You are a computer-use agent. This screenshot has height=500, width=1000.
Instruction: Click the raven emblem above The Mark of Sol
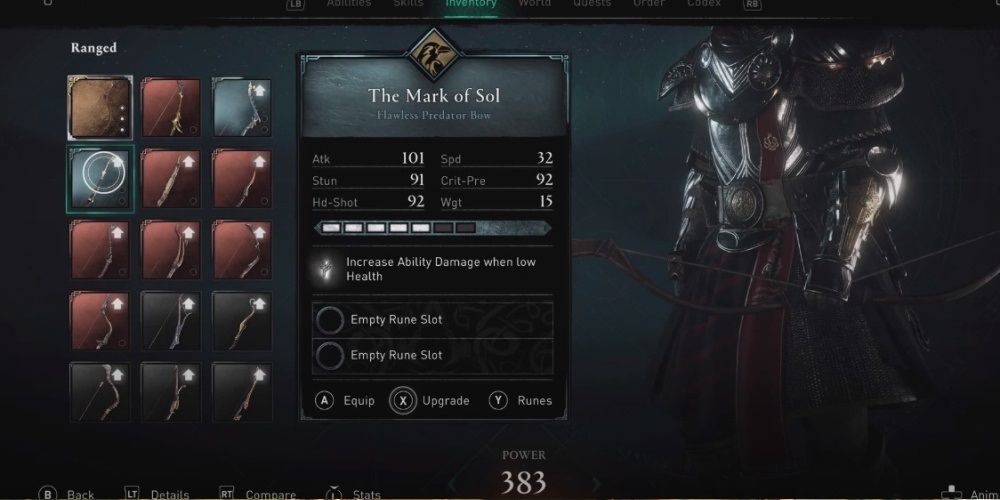pos(434,55)
